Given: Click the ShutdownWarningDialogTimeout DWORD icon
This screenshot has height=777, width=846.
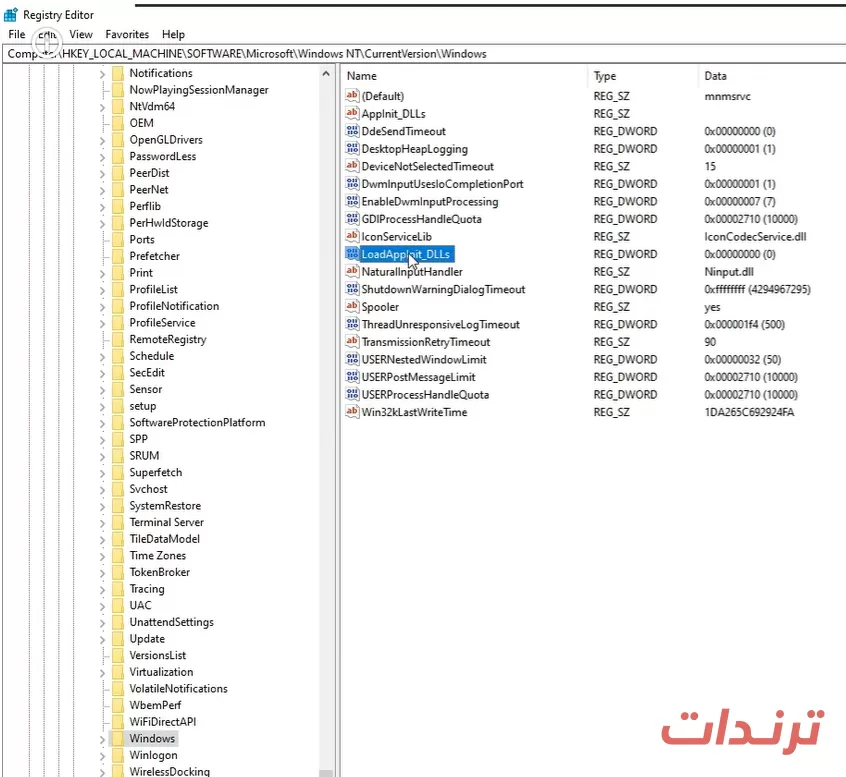Looking at the screenshot, I should pos(352,289).
